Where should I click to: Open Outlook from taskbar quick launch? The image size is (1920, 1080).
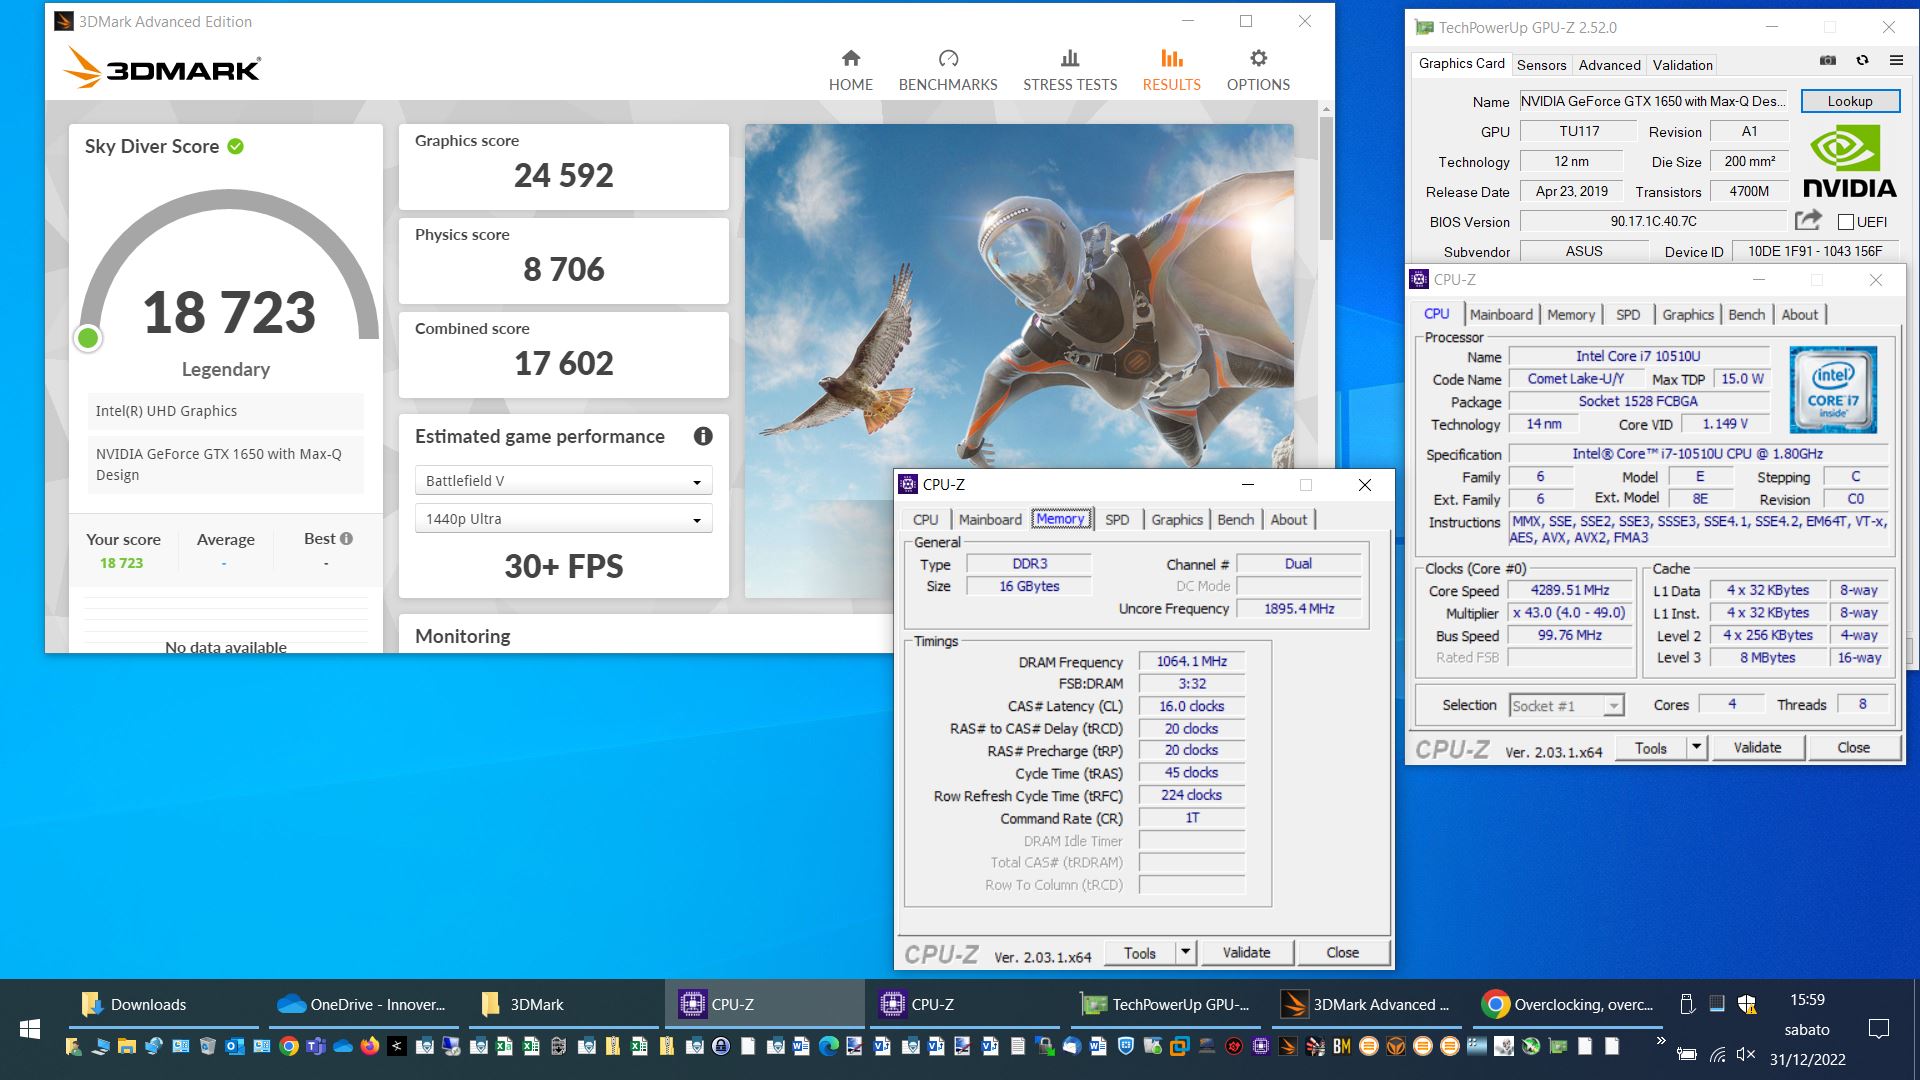click(235, 1047)
